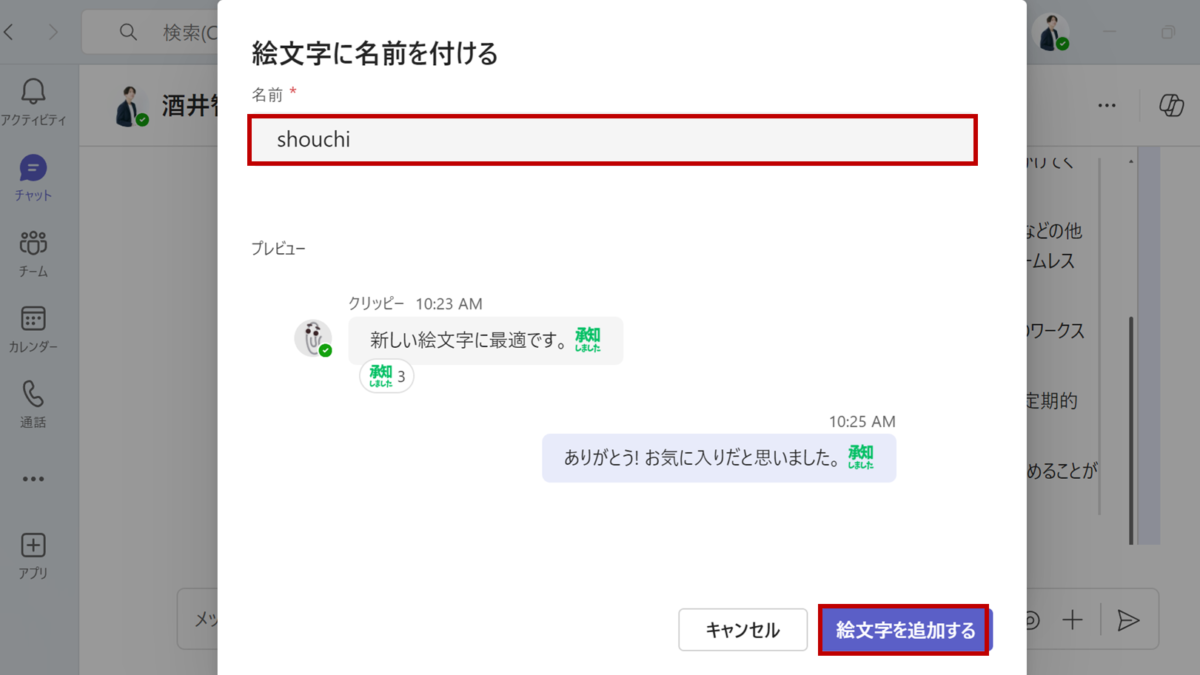1200x675 pixels.
Task: Click the plus attachment icon near message box
Action: (x=1072, y=619)
